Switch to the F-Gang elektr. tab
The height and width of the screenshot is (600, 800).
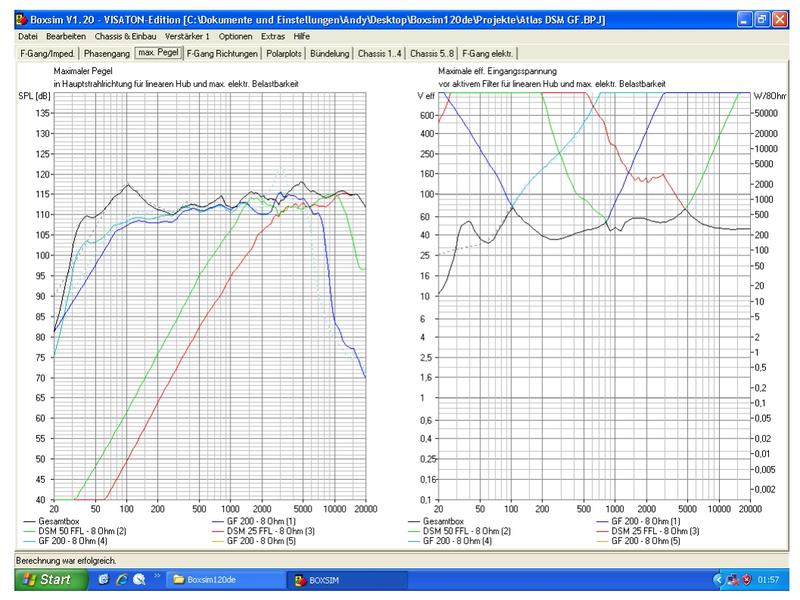point(487,52)
